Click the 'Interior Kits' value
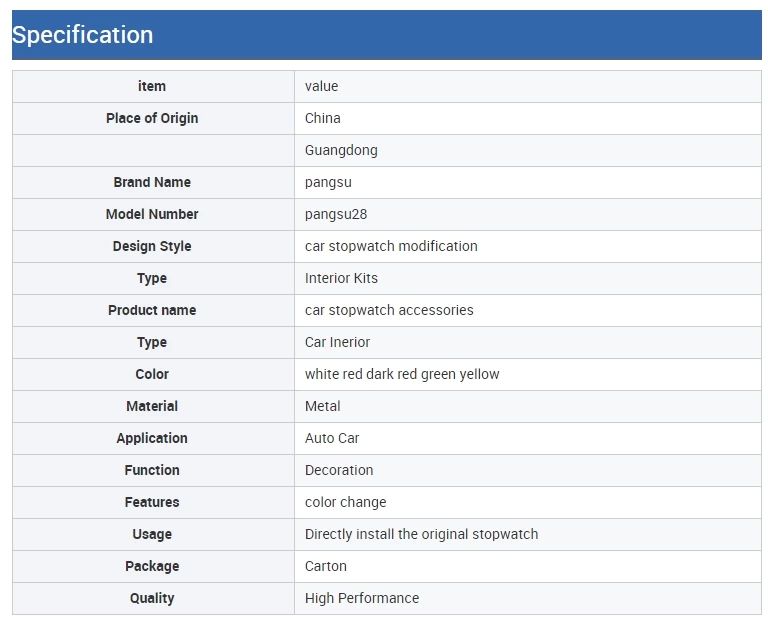Image resolution: width=768 pixels, height=617 pixels. point(341,278)
